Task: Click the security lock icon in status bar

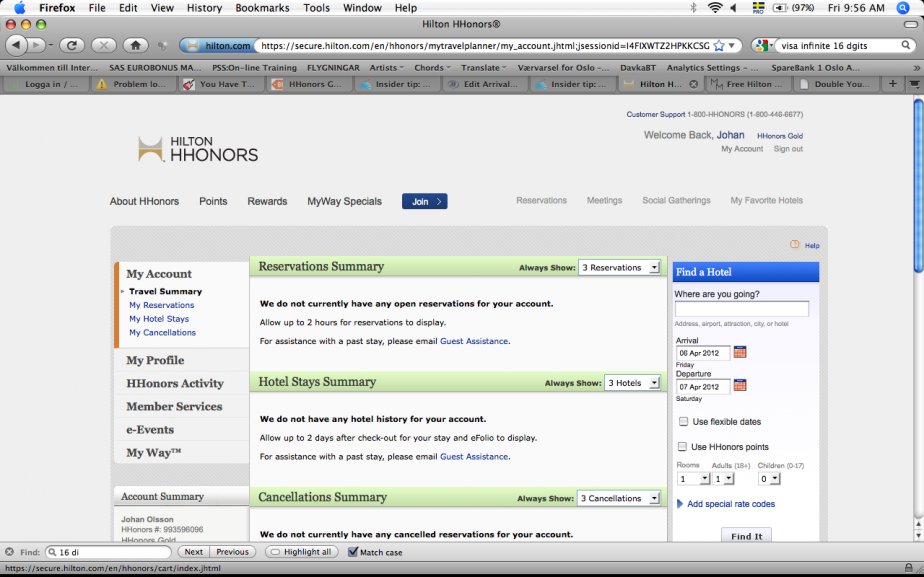Action: [x=909, y=568]
